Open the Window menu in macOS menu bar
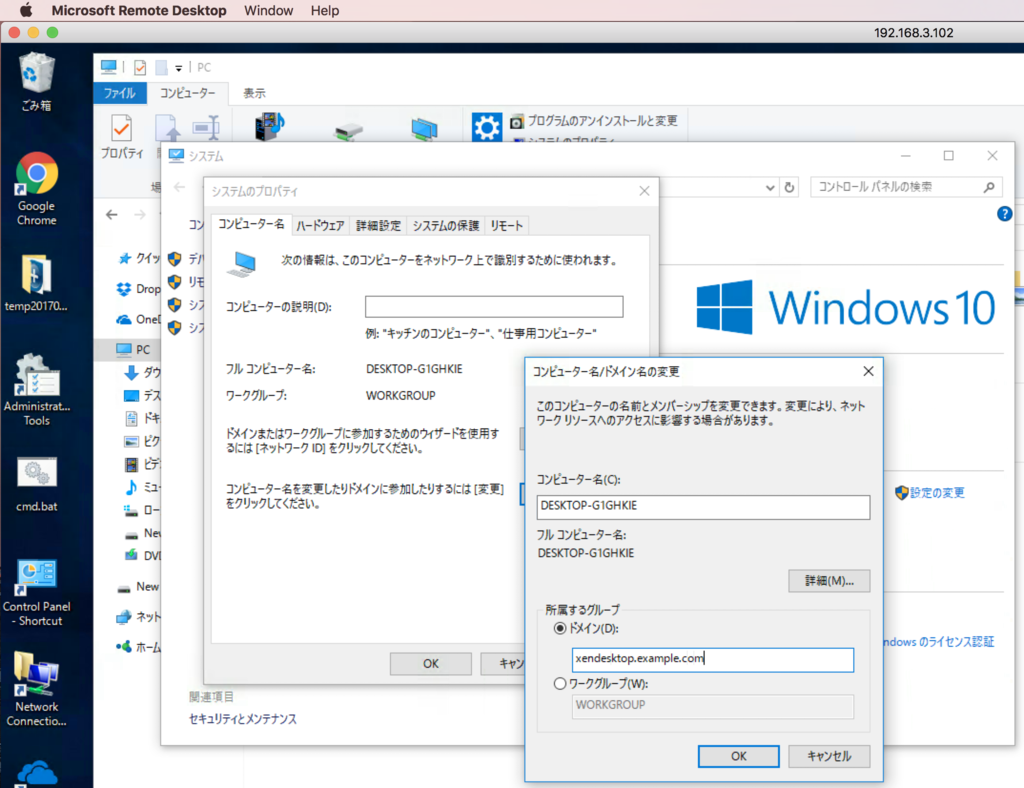This screenshot has width=1024, height=788. point(268,10)
